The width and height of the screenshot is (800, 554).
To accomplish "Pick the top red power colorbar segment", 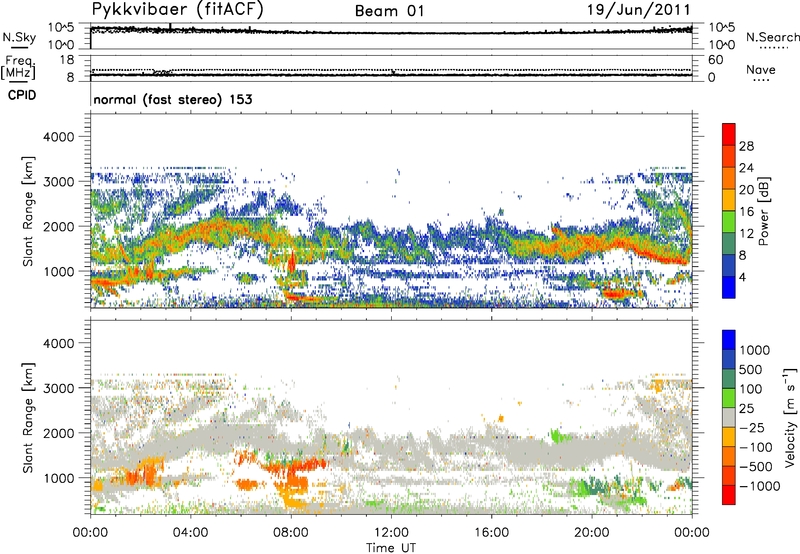I will coord(729,135).
